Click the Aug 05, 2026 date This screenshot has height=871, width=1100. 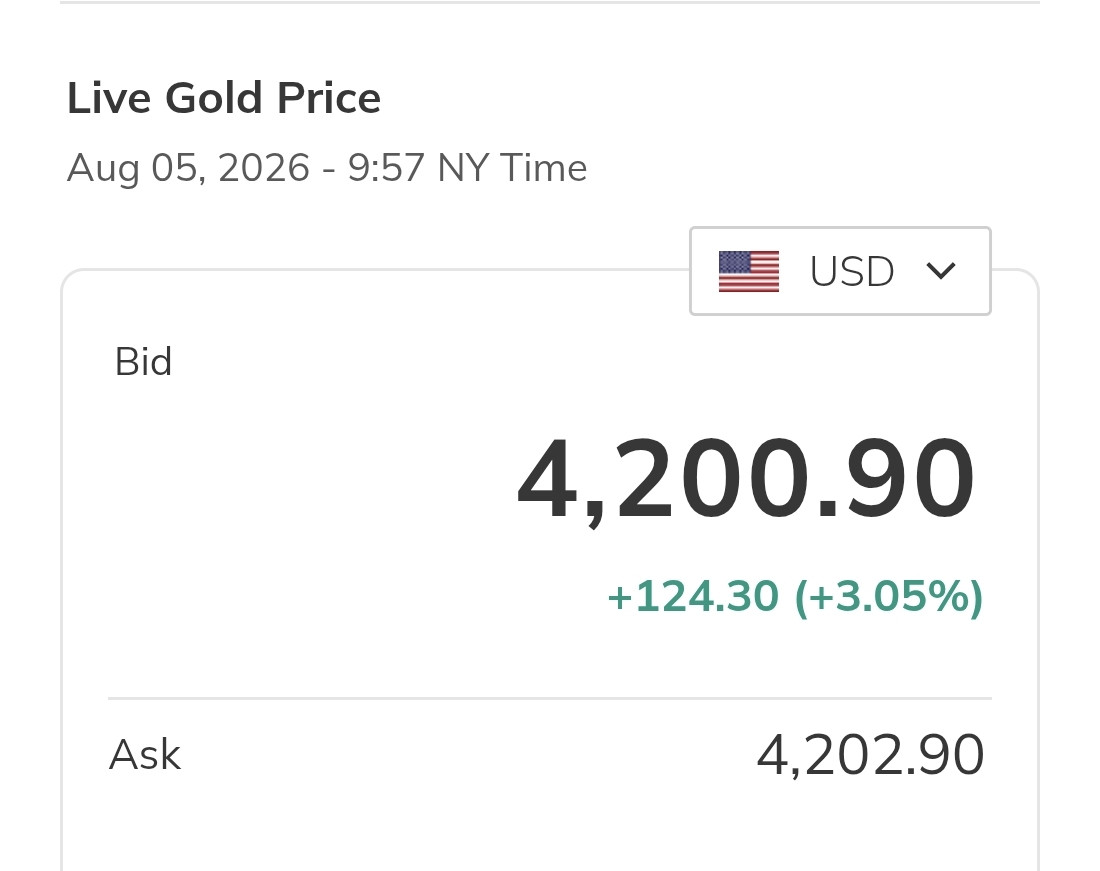[x=188, y=168]
